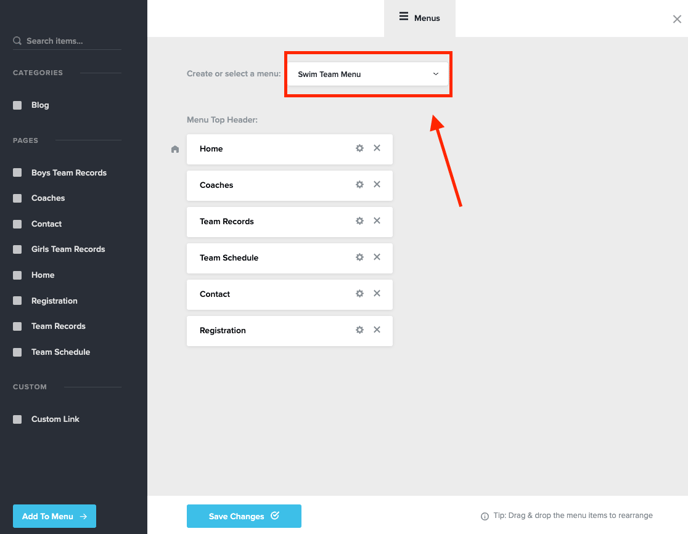This screenshot has height=534, width=688.
Task: Switch to the Menus tab
Action: pos(419,18)
